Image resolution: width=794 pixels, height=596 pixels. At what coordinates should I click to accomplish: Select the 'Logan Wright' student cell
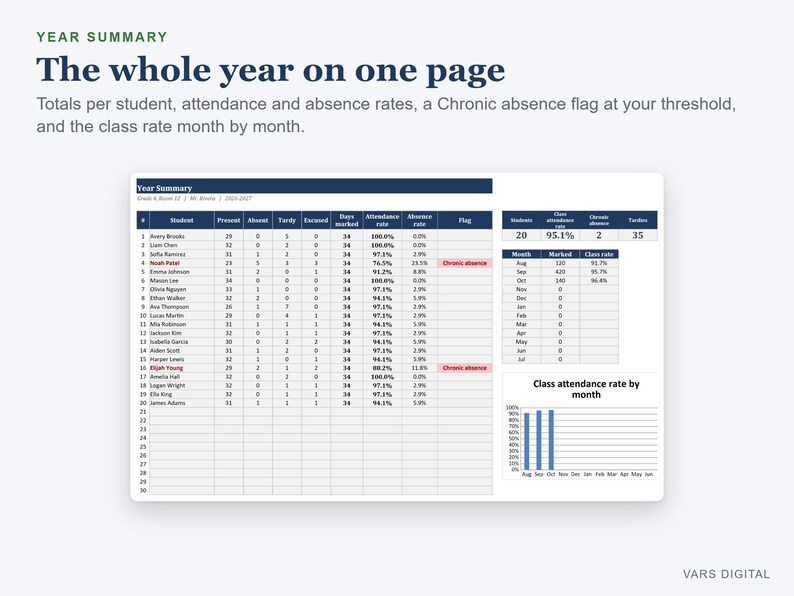[182, 385]
